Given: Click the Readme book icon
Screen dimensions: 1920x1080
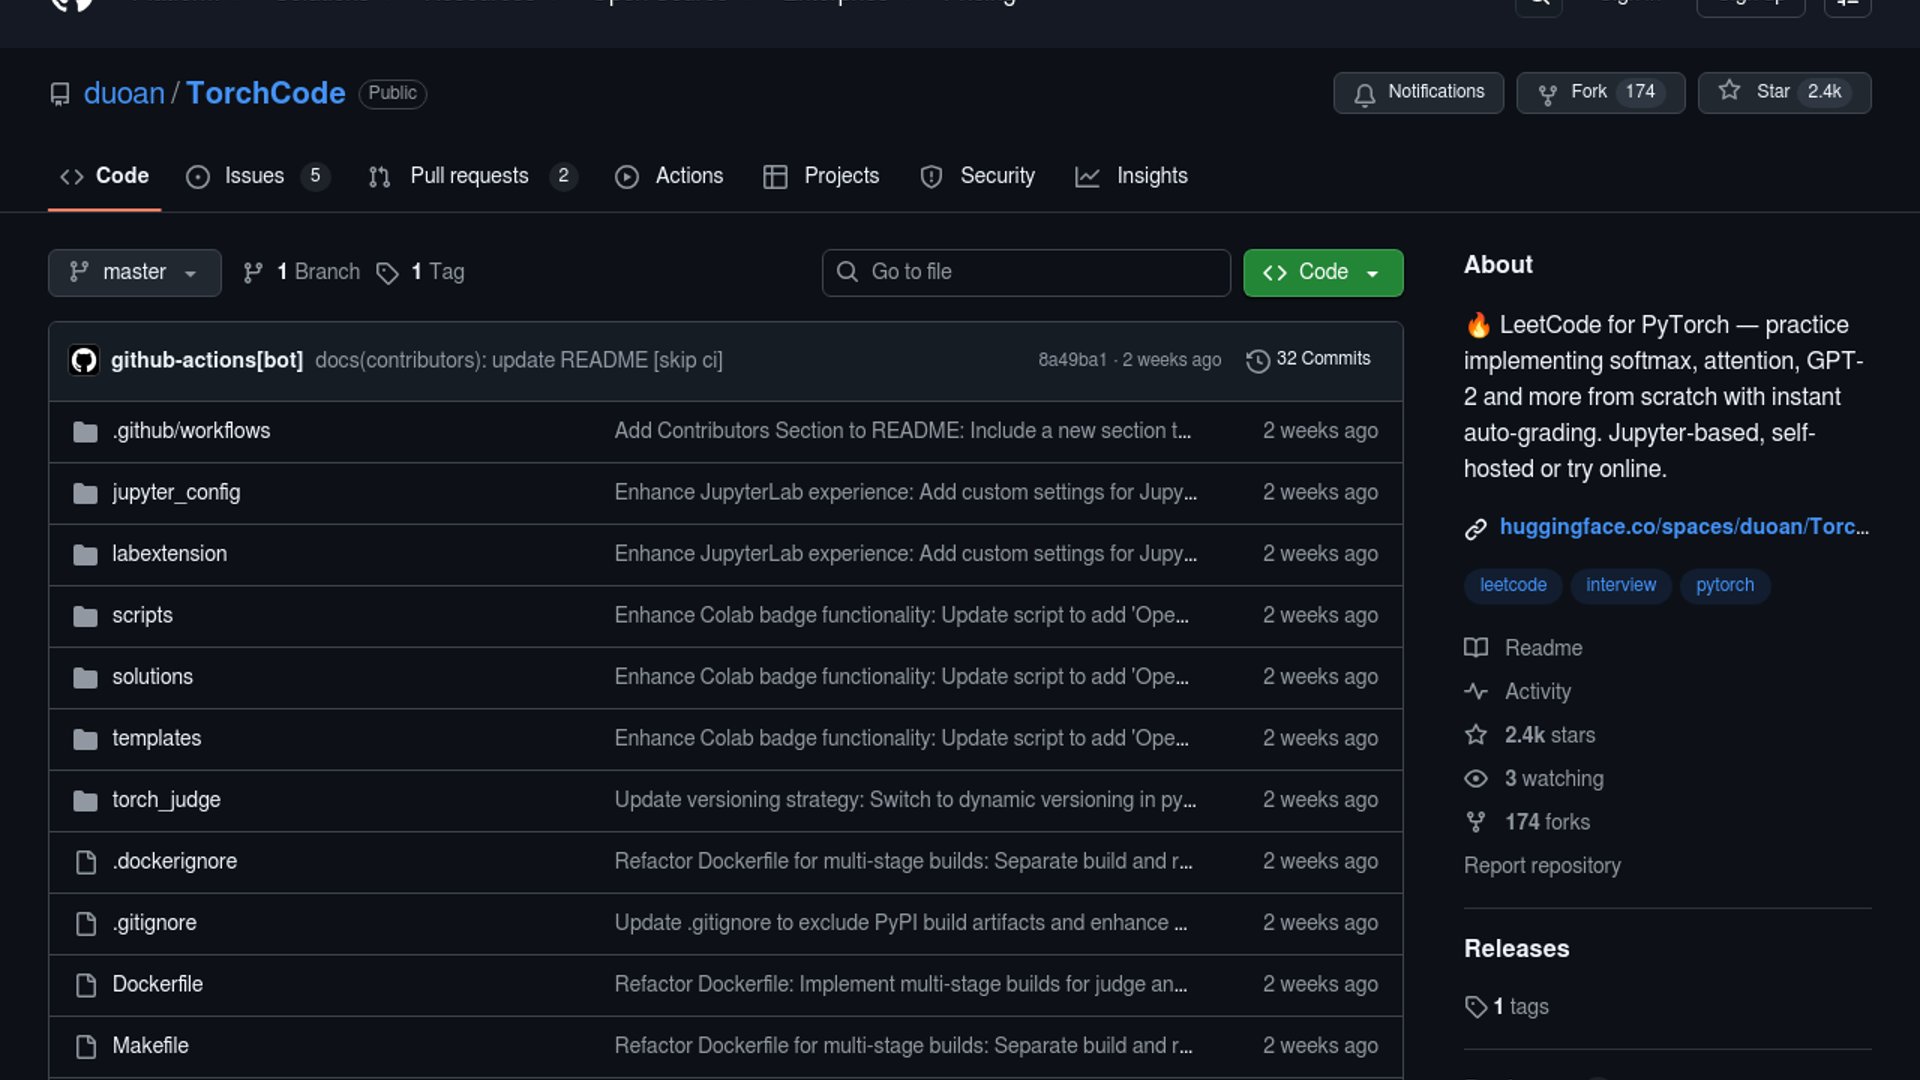Looking at the screenshot, I should pyautogui.click(x=1476, y=648).
